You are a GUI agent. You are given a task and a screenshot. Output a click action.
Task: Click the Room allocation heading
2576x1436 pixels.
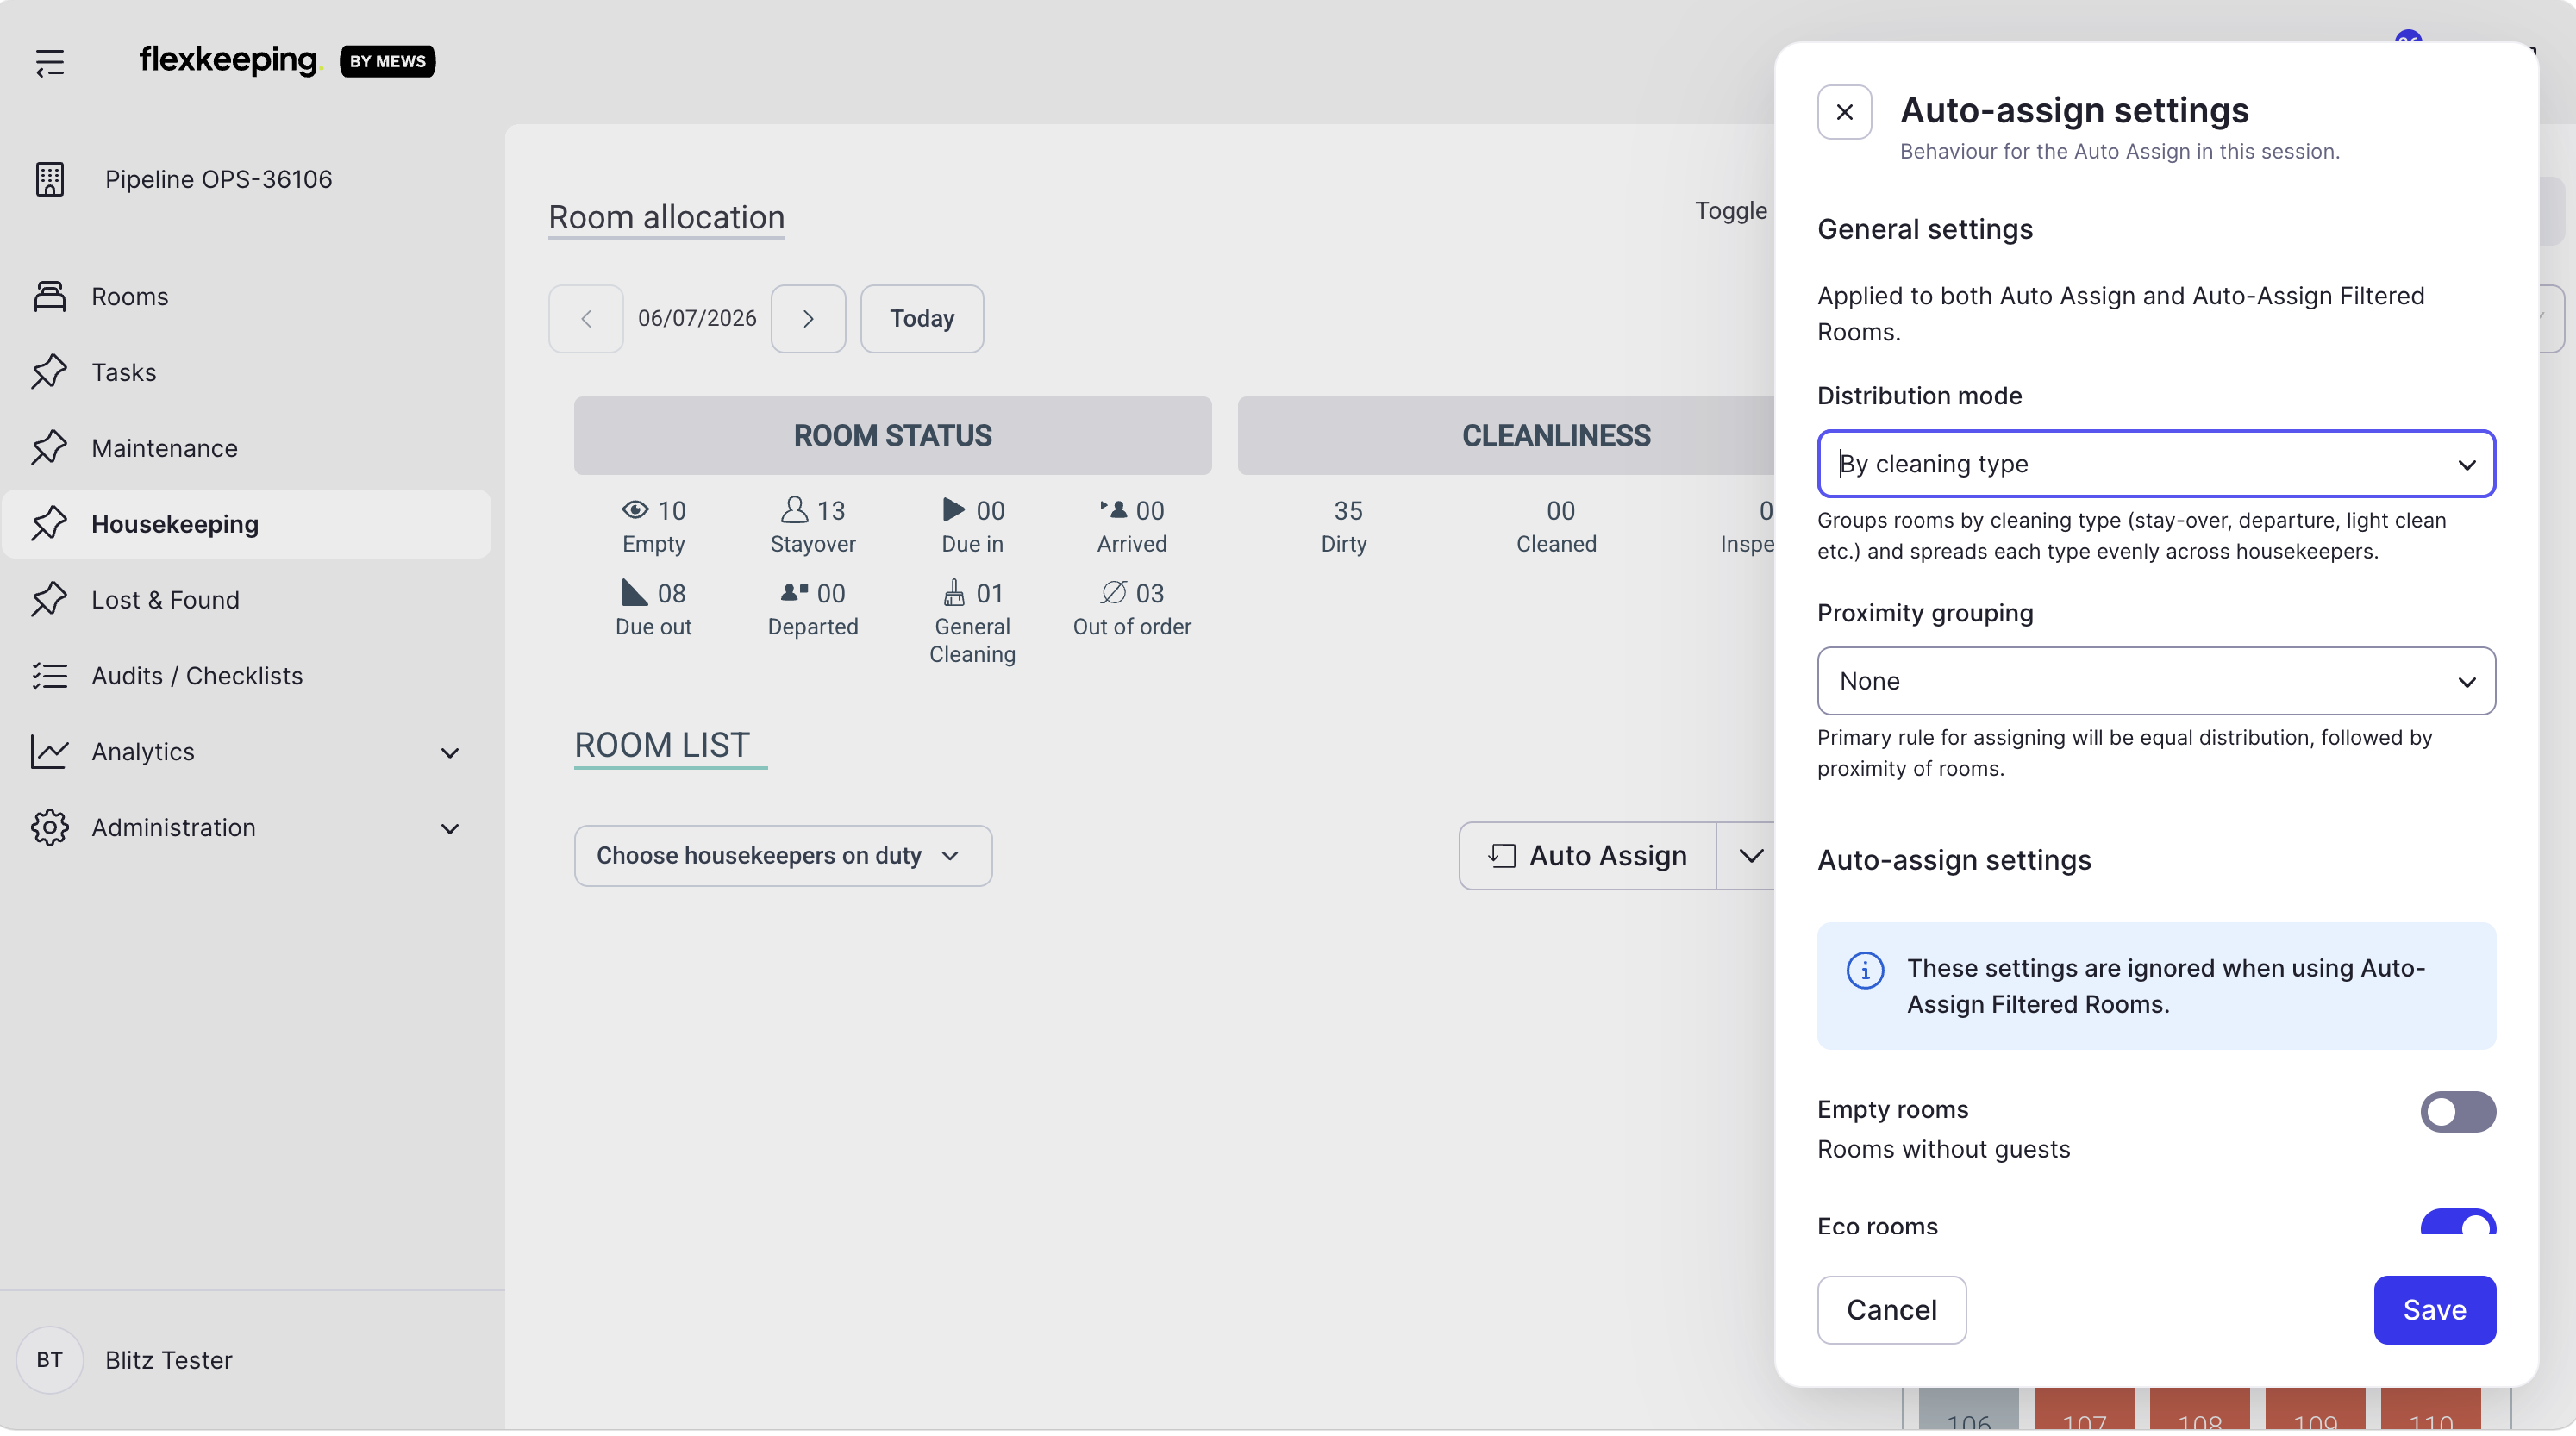[x=666, y=217]
